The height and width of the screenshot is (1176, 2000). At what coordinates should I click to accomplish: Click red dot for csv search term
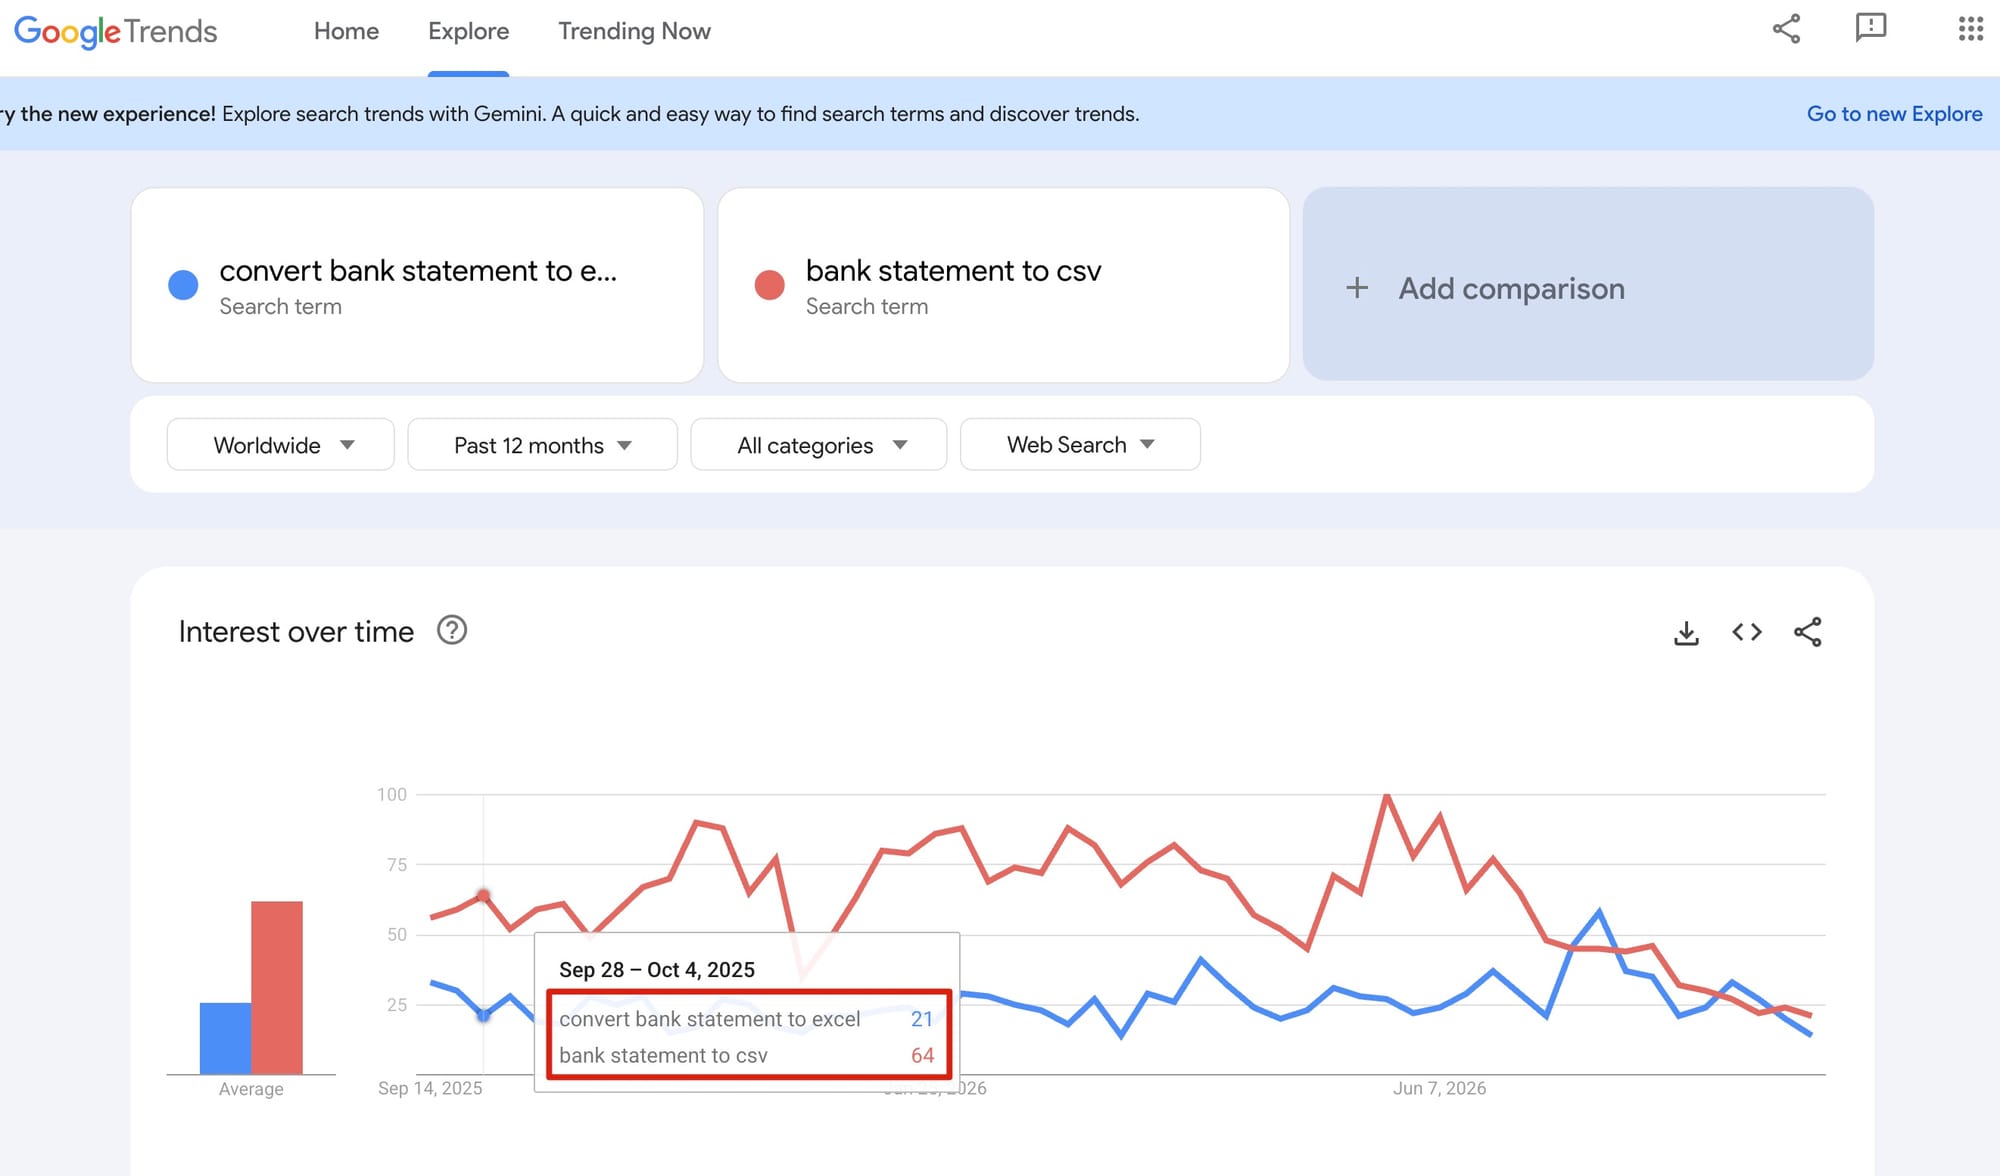[x=769, y=285]
